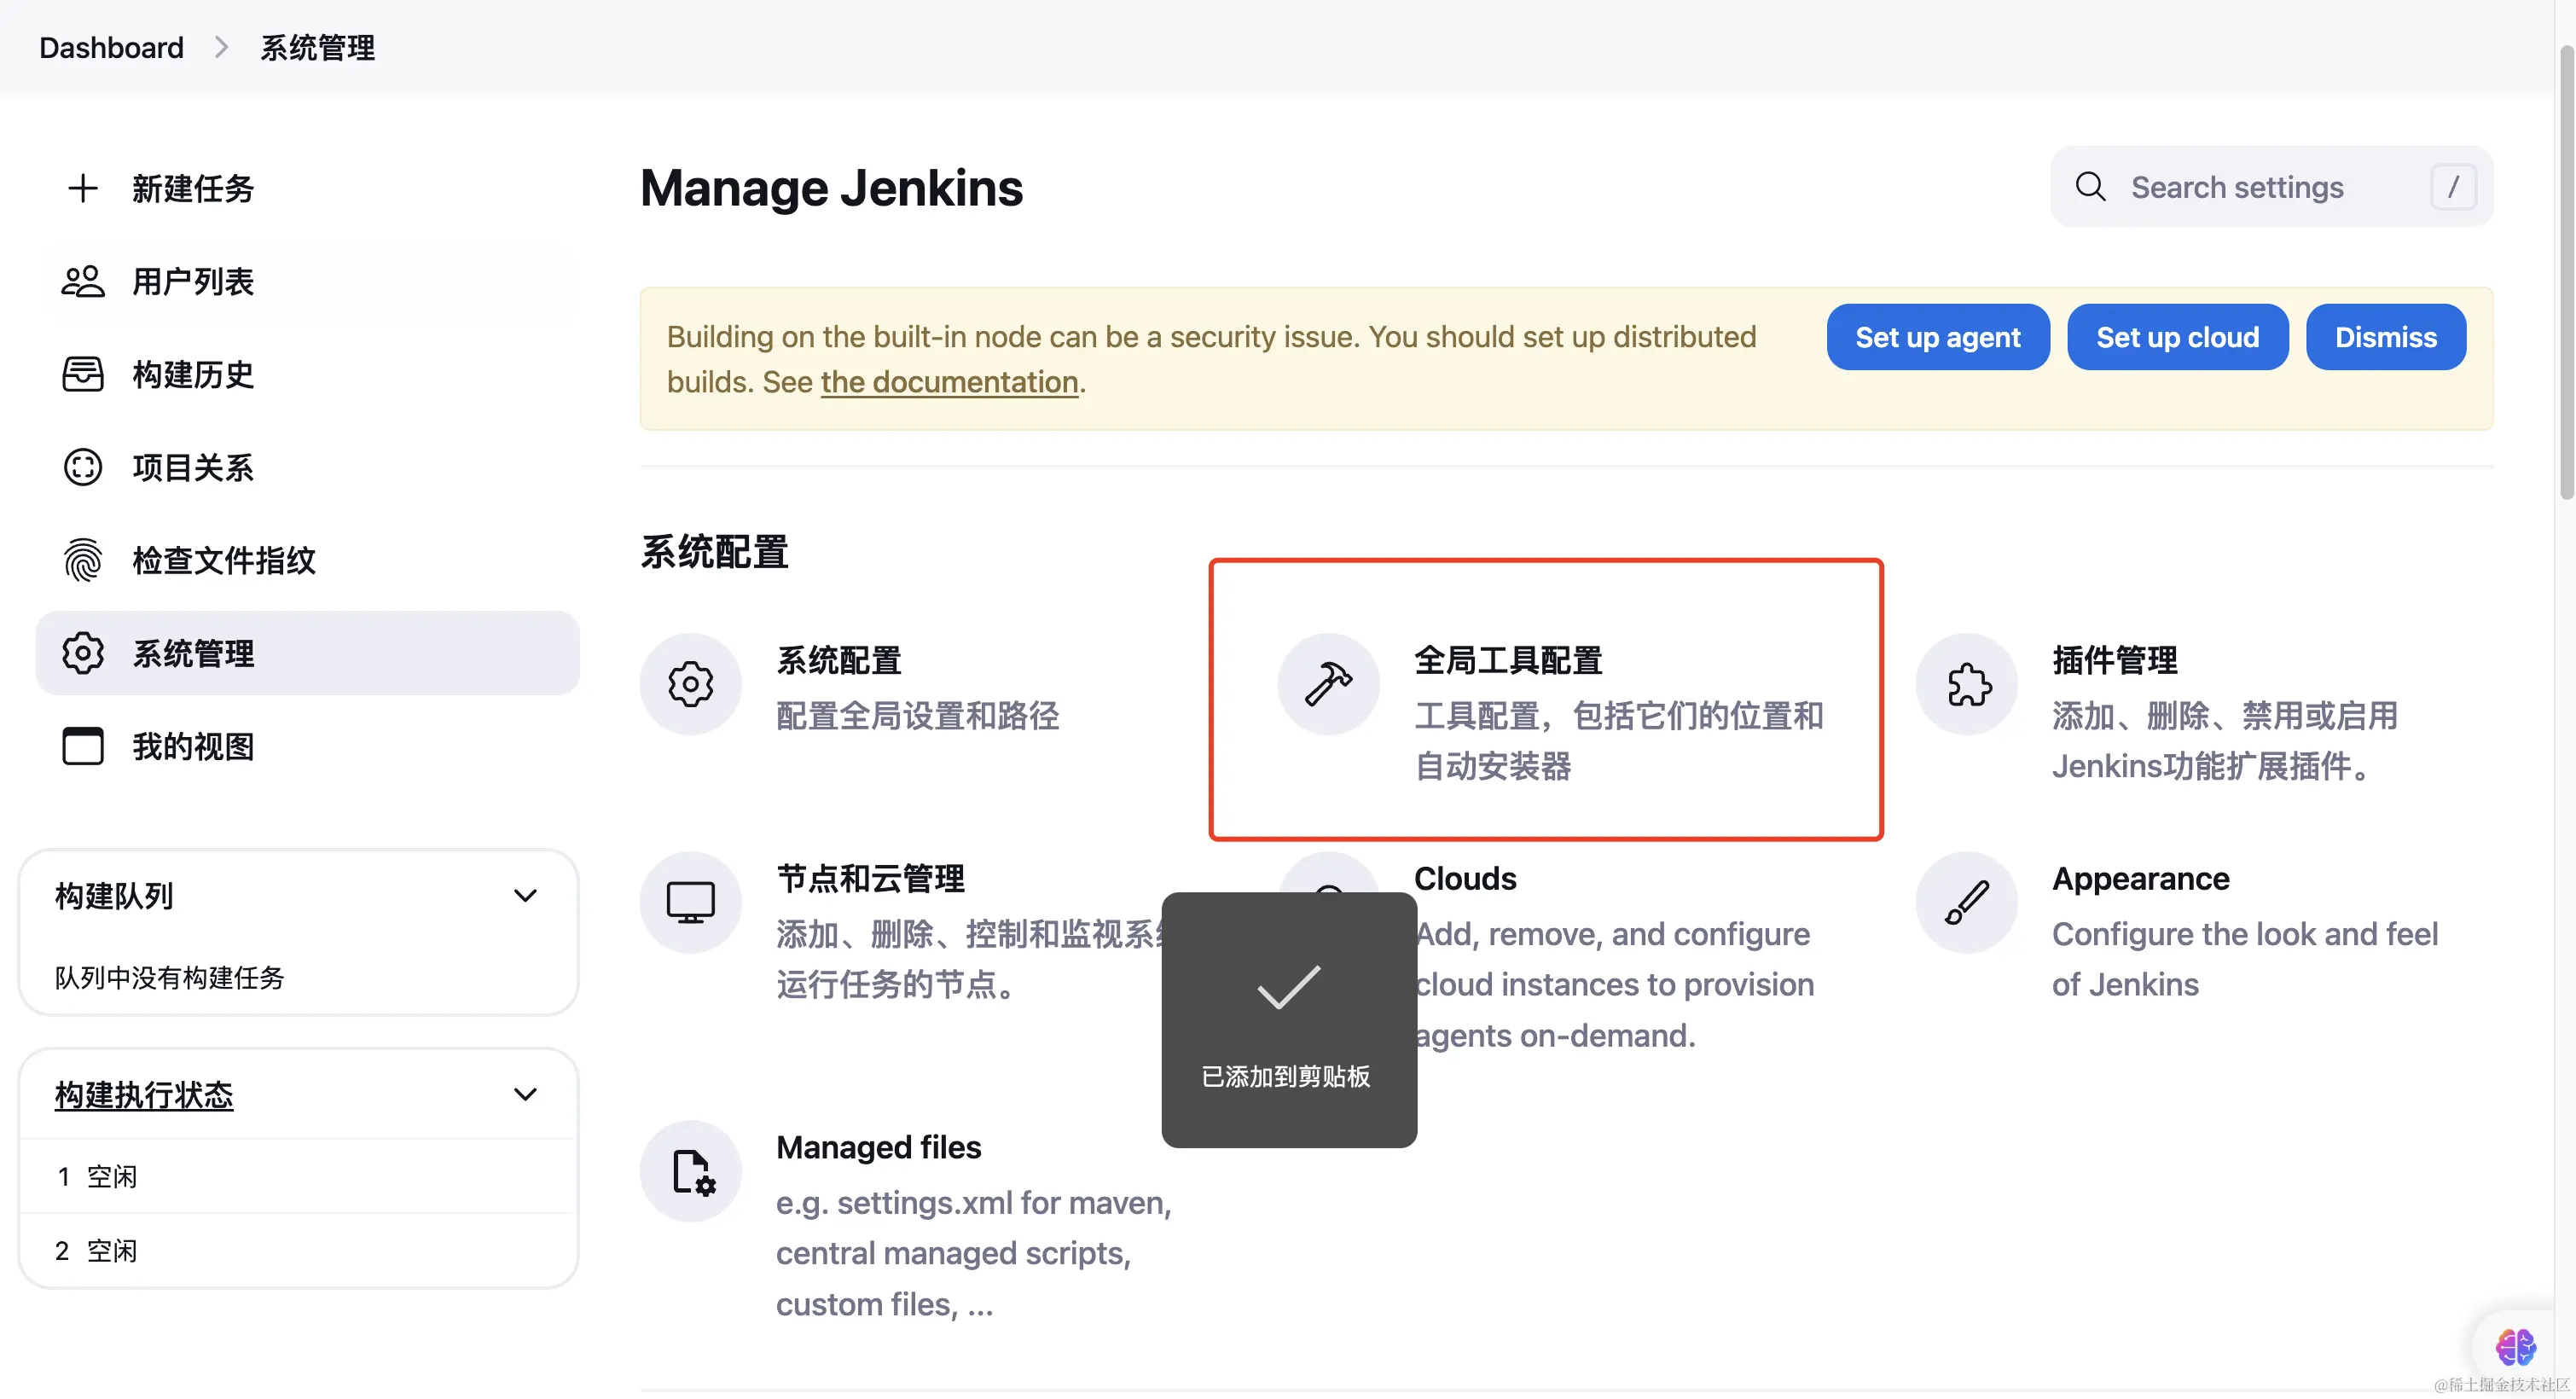
Task: Click the gear icon of 系统配置 card
Action: [691, 684]
